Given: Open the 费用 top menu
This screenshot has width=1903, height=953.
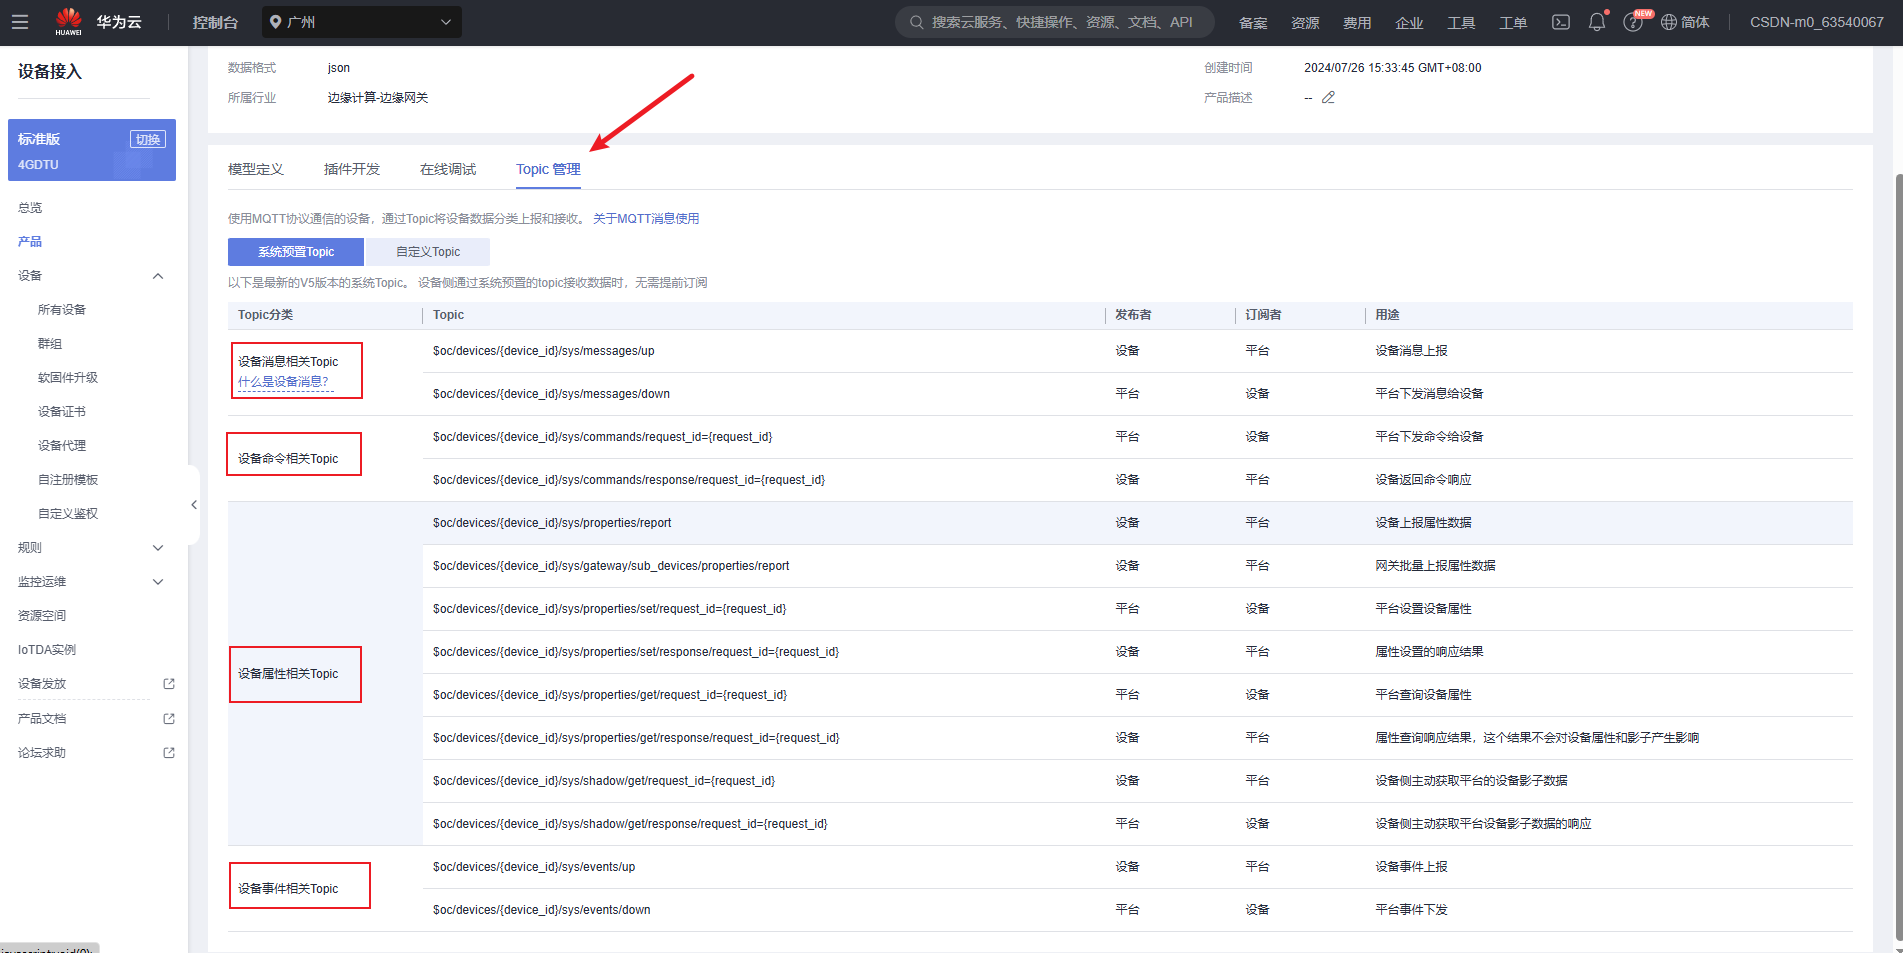Looking at the screenshot, I should point(1357,22).
